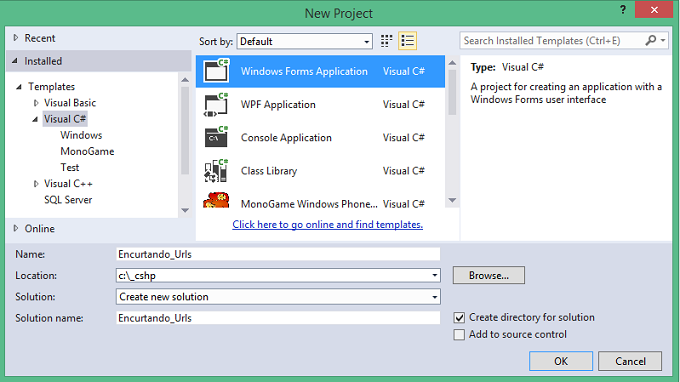
Task: Select the WPF Application row text
Action: [x=278, y=104]
